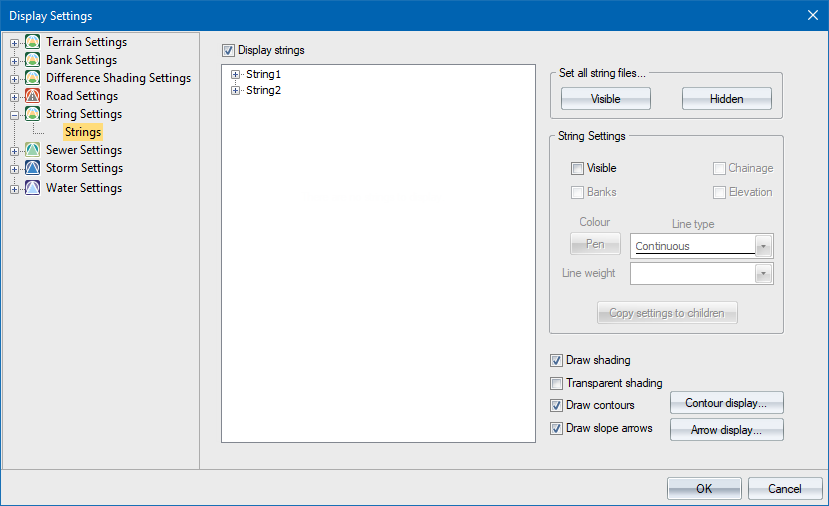The height and width of the screenshot is (506, 829).
Task: Click the Pen colour button
Action: coord(595,245)
